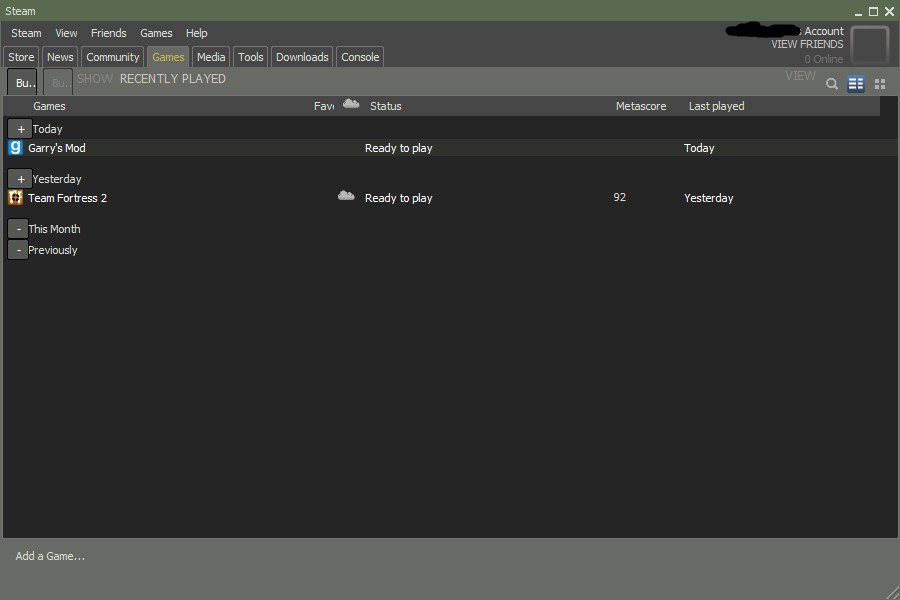The width and height of the screenshot is (900, 600).
Task: Click the window resize grip
Action: point(893,593)
